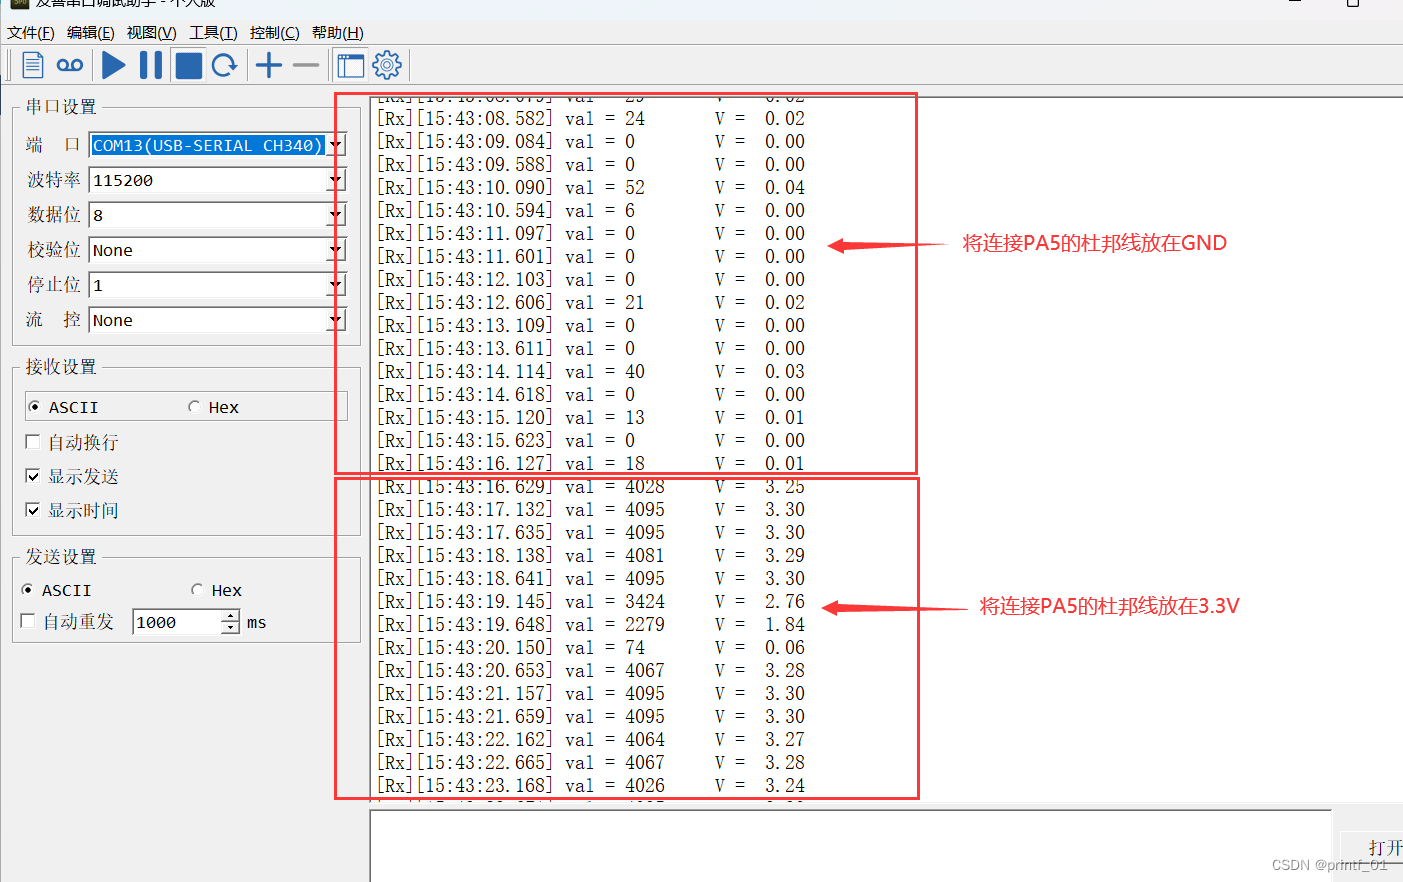Click log line 15:43:20.150 val = 74

pyautogui.click(x=591, y=648)
